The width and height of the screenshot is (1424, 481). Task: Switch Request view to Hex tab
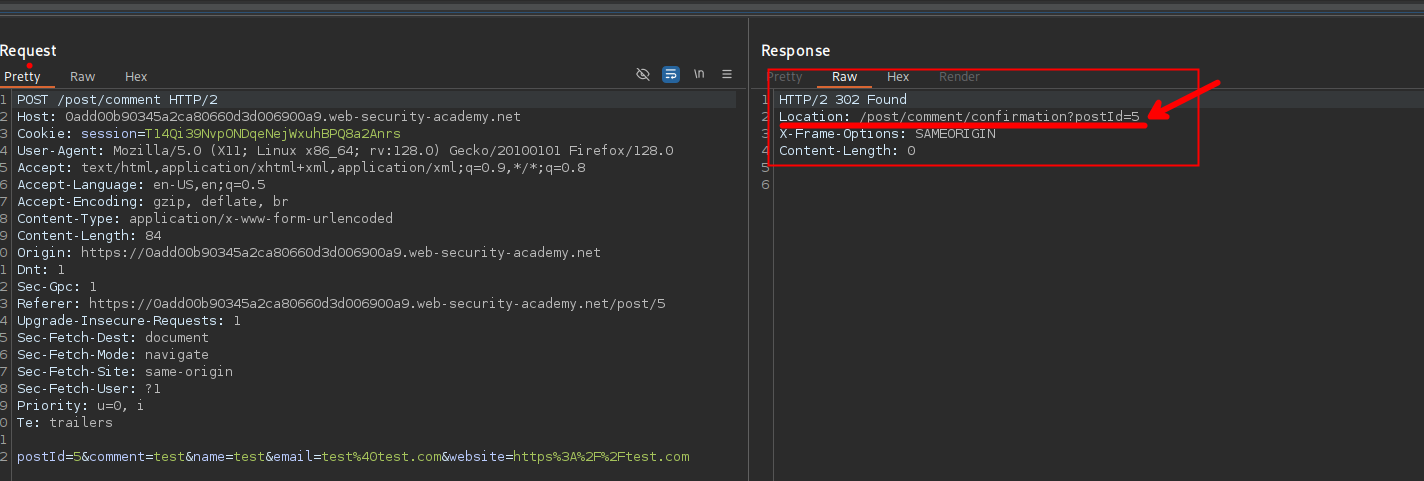pyautogui.click(x=136, y=77)
